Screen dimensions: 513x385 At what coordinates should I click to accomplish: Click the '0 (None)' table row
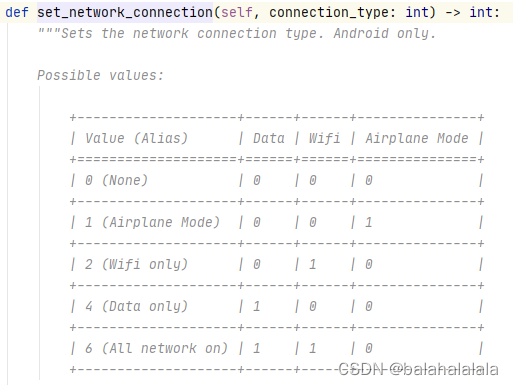(x=277, y=180)
